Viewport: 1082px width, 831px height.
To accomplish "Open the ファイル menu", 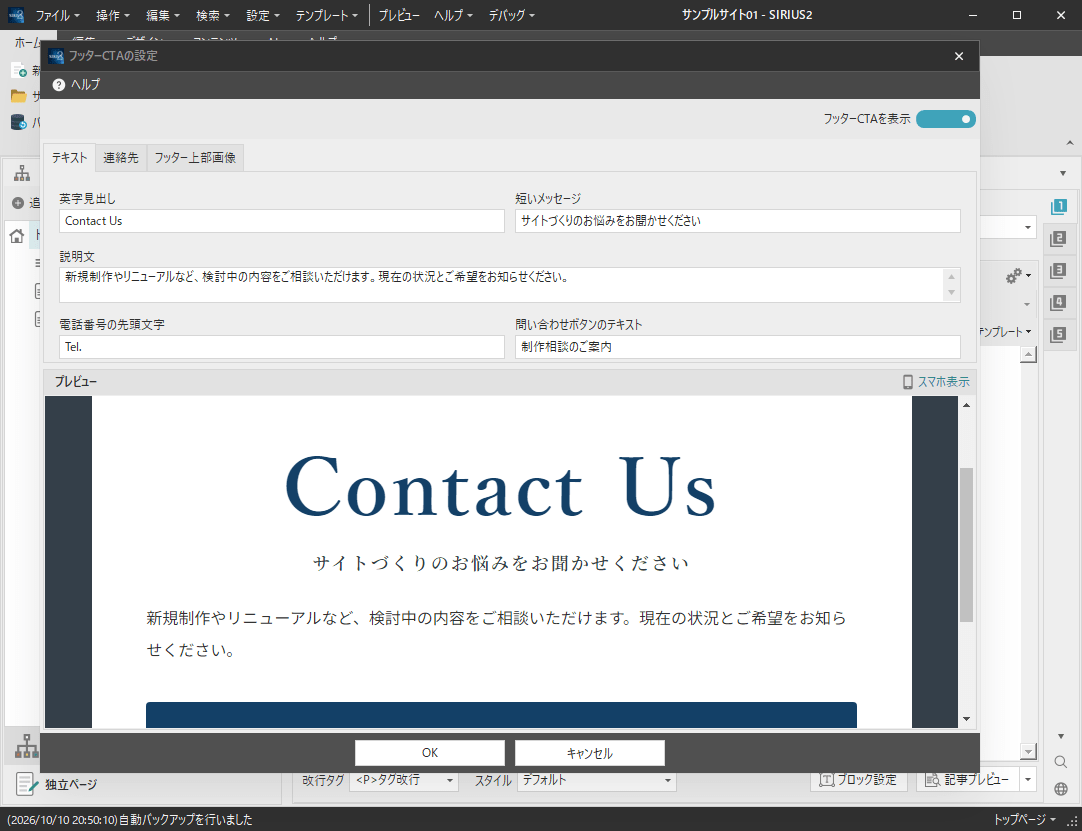I will pos(57,15).
